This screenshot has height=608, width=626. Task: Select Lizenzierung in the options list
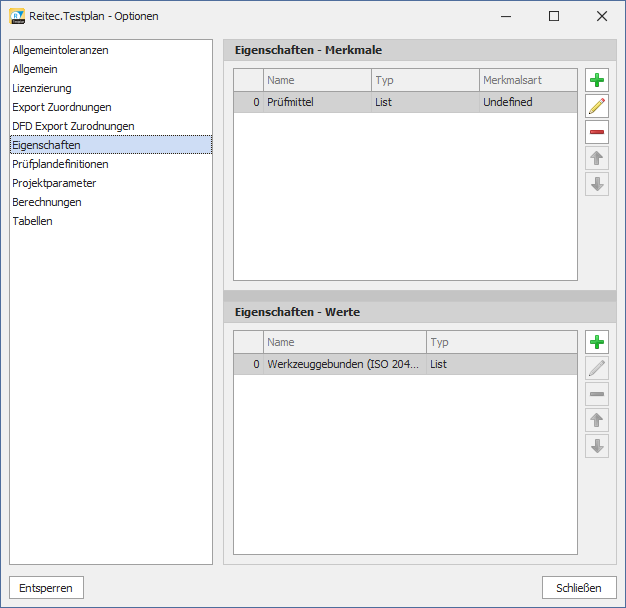pos(42,88)
